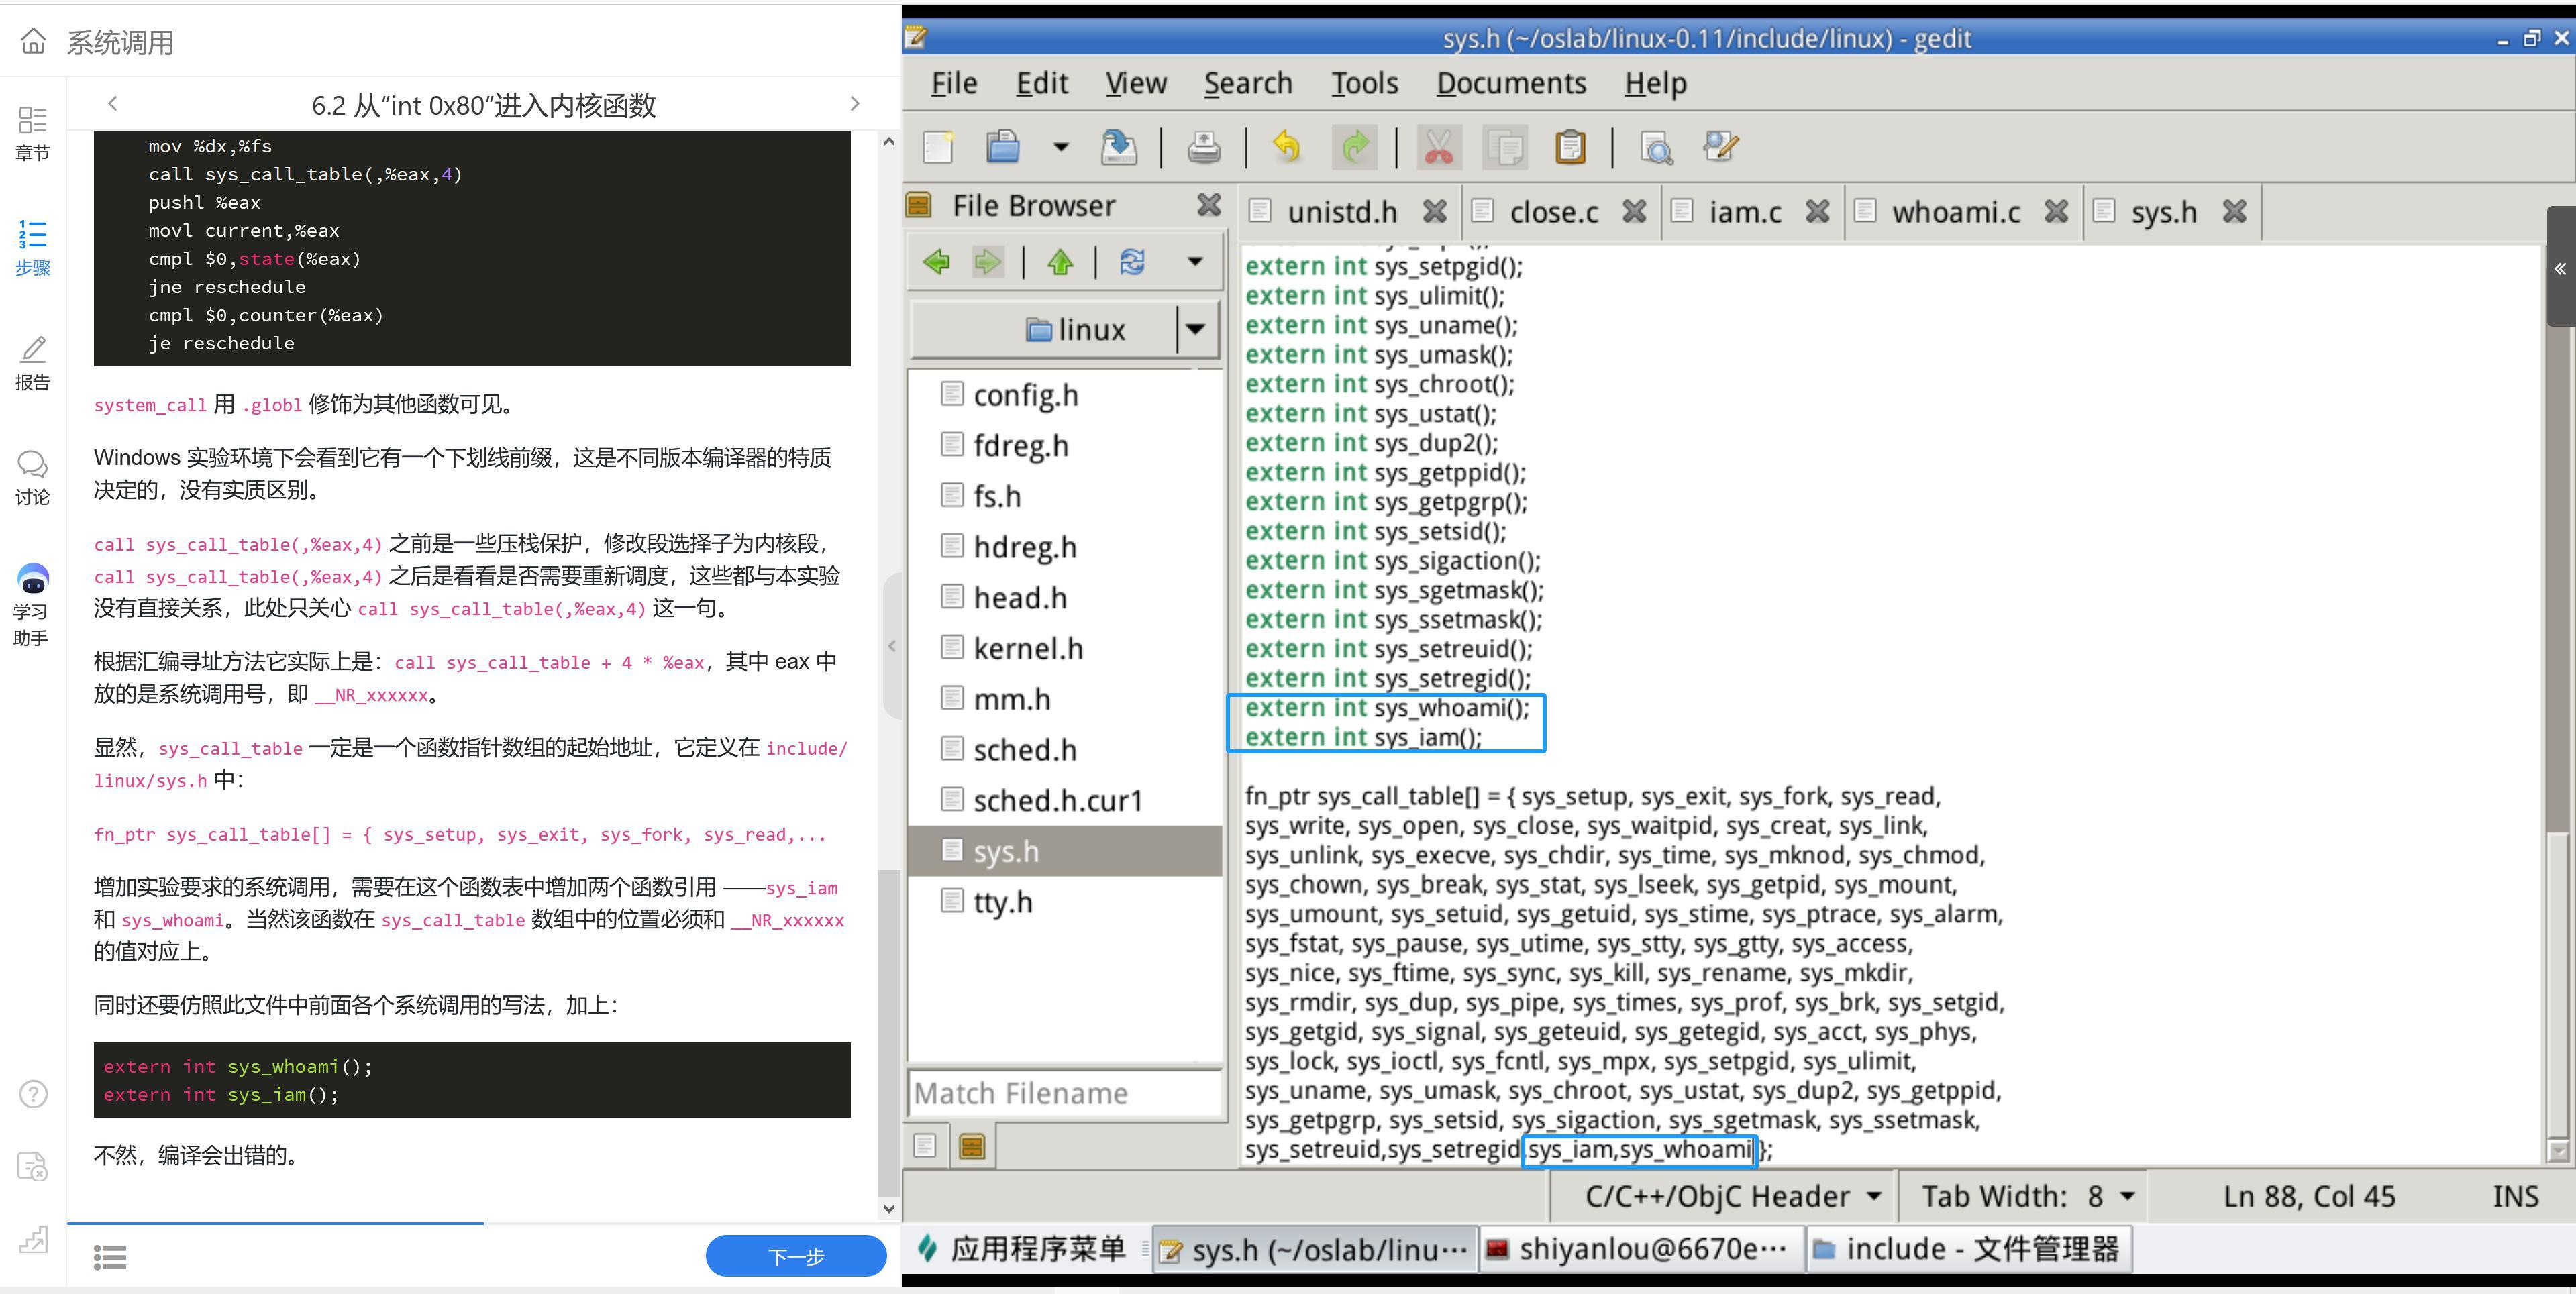Go forward in File Browser history
Image resolution: width=2576 pixels, height=1294 pixels.
[x=987, y=262]
